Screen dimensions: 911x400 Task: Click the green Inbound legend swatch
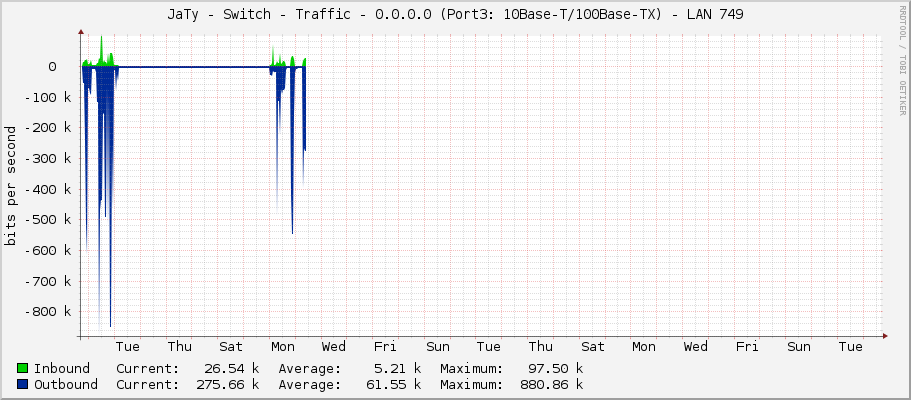click(23, 369)
